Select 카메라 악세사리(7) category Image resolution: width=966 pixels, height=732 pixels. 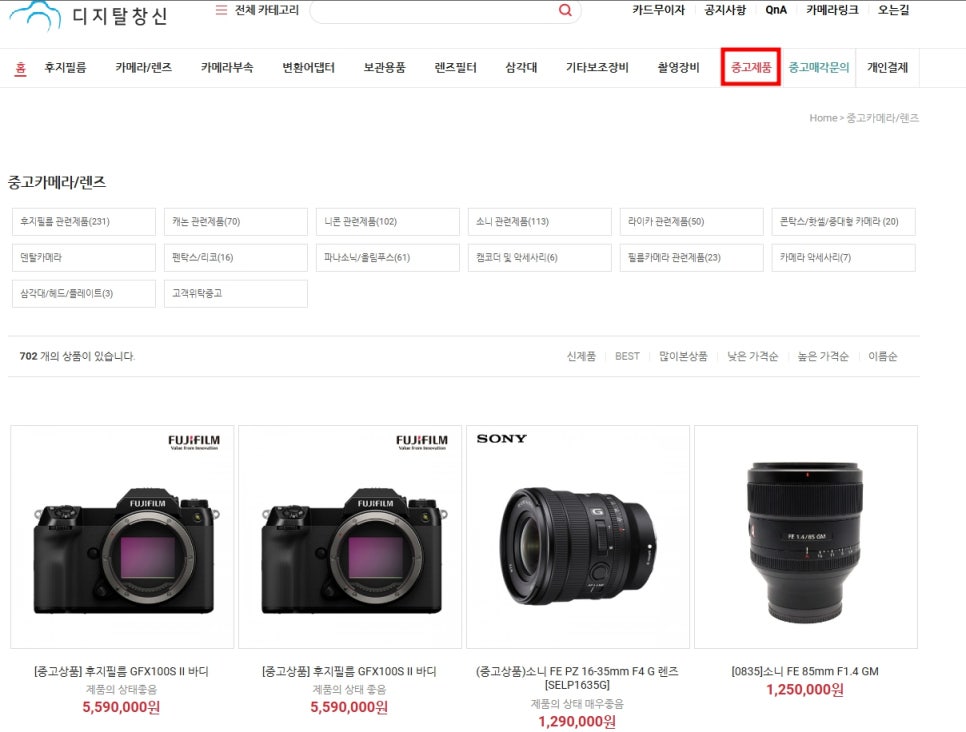click(x=843, y=258)
